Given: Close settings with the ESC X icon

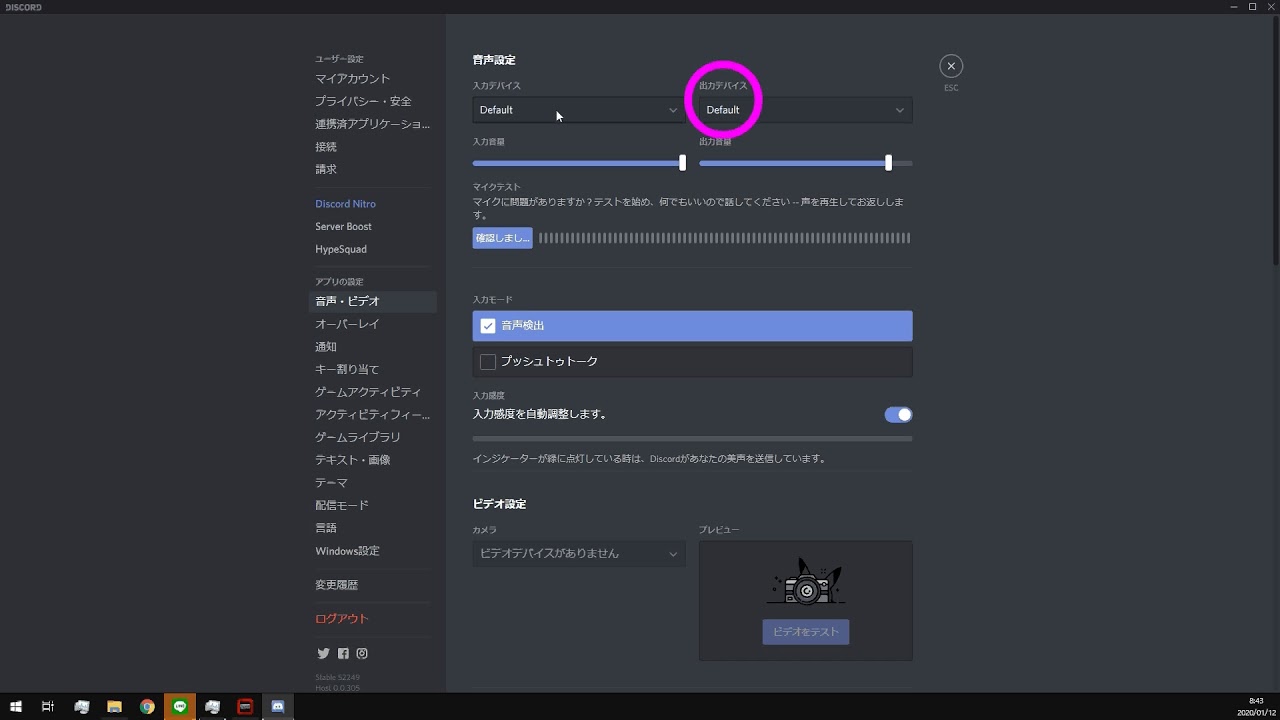Looking at the screenshot, I should 951,66.
